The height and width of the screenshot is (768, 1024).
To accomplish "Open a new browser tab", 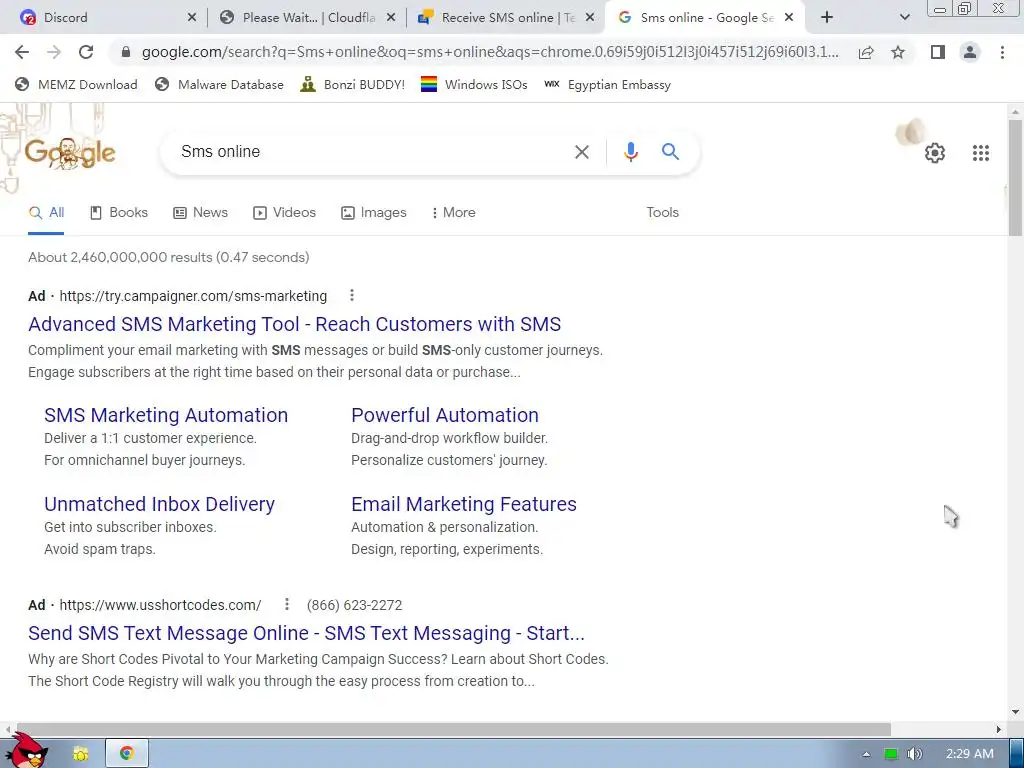I will click(x=827, y=18).
